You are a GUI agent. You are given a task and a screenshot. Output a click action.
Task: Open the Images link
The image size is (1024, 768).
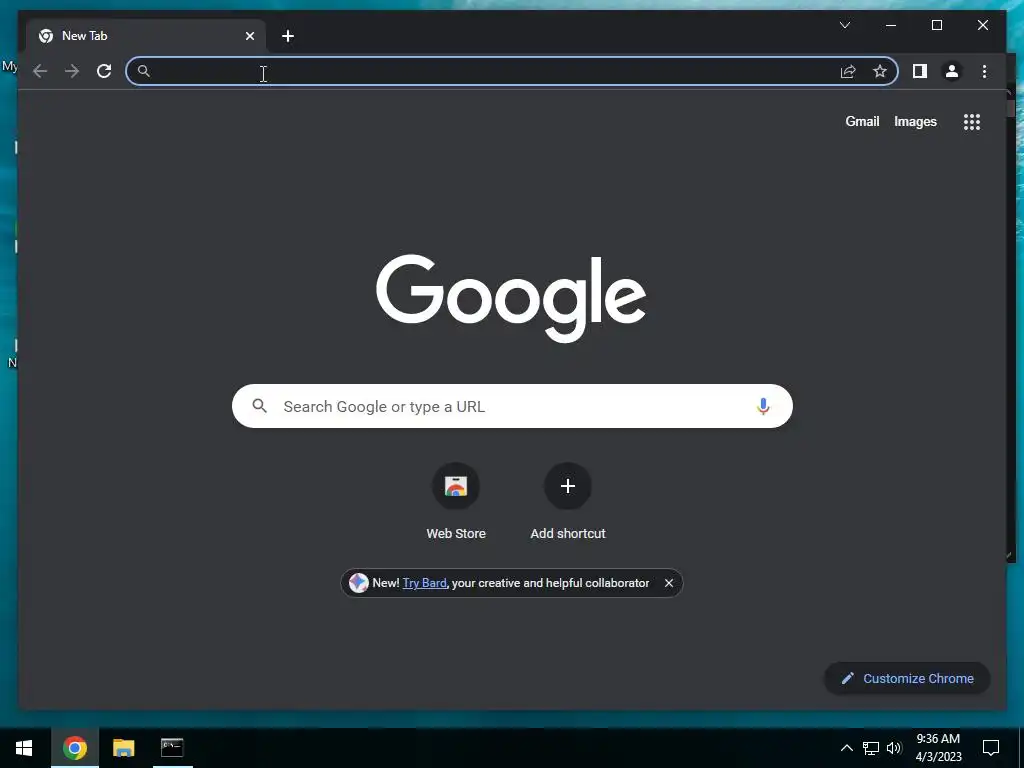coord(915,121)
